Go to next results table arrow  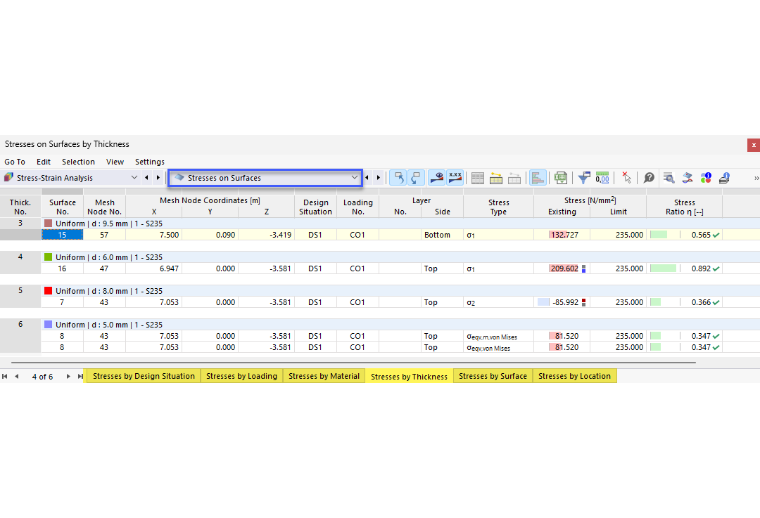(379, 178)
